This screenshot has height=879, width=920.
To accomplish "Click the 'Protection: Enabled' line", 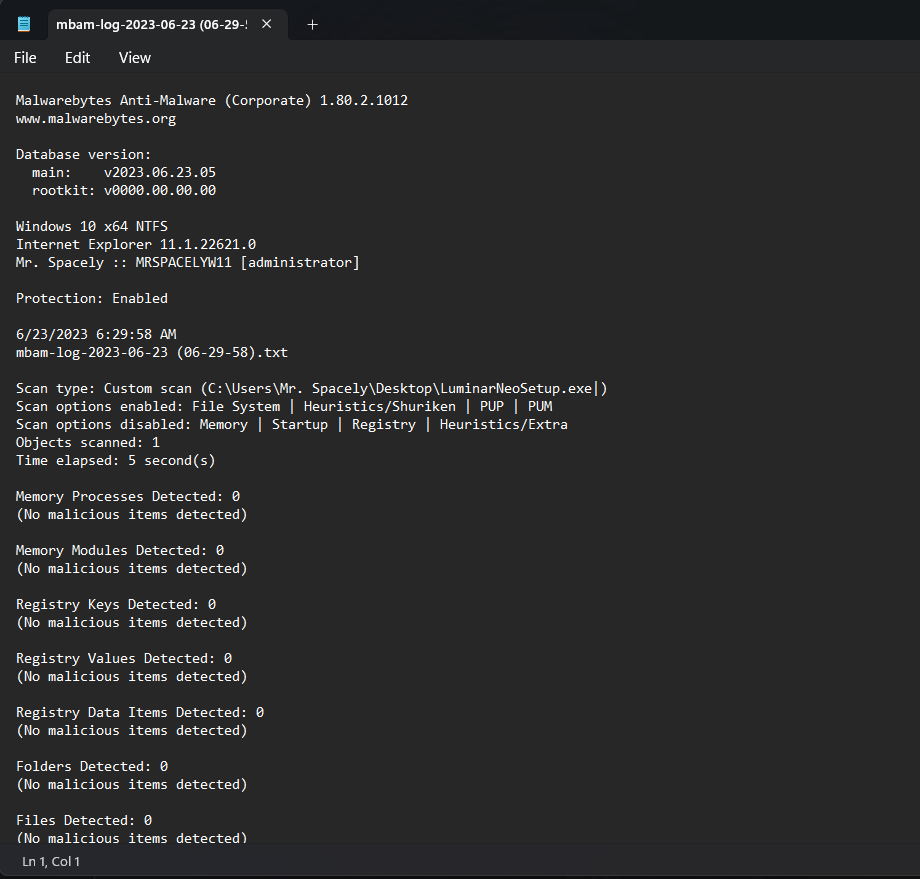I will coord(92,298).
